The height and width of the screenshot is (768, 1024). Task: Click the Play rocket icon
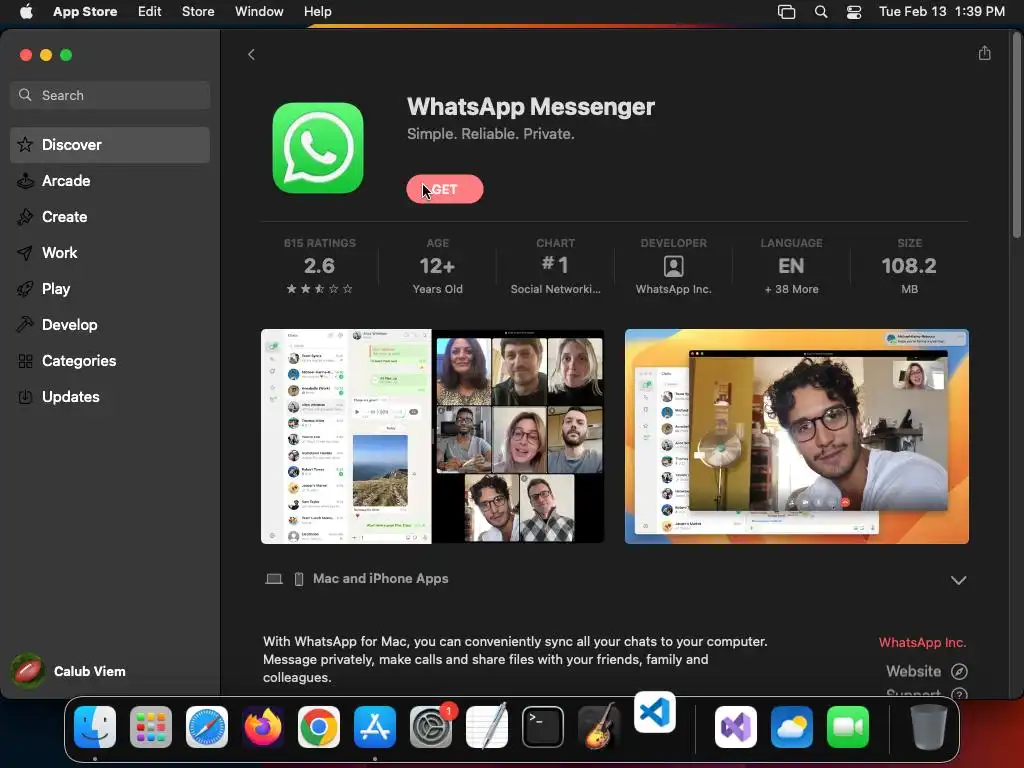tap(25, 289)
